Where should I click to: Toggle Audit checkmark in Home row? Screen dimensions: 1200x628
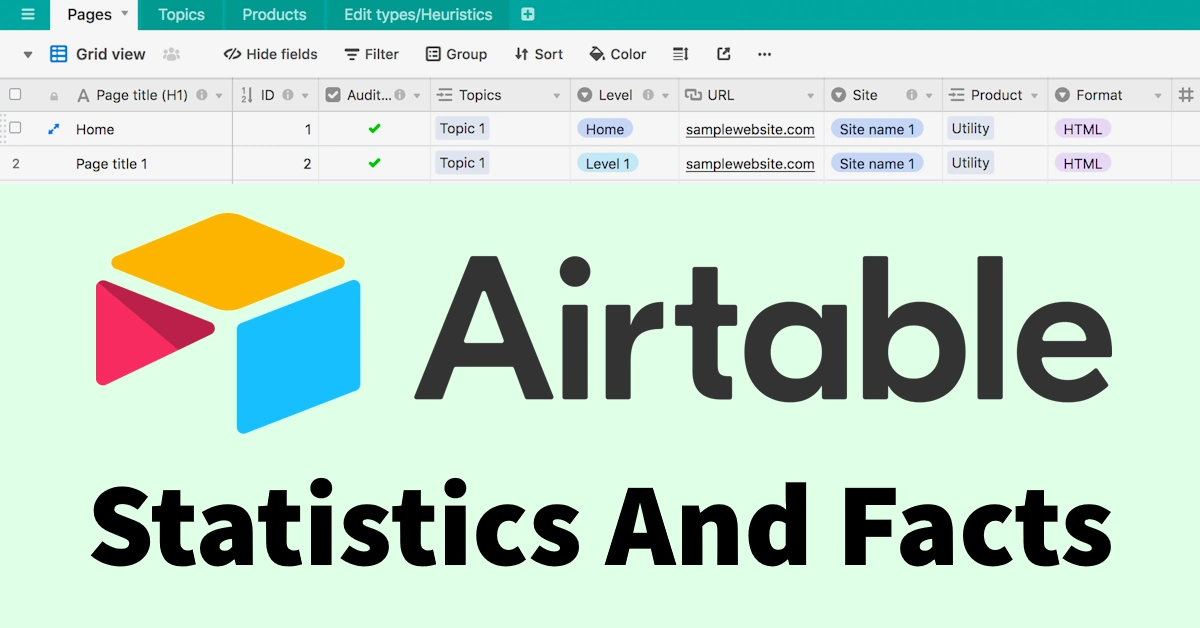(x=374, y=129)
